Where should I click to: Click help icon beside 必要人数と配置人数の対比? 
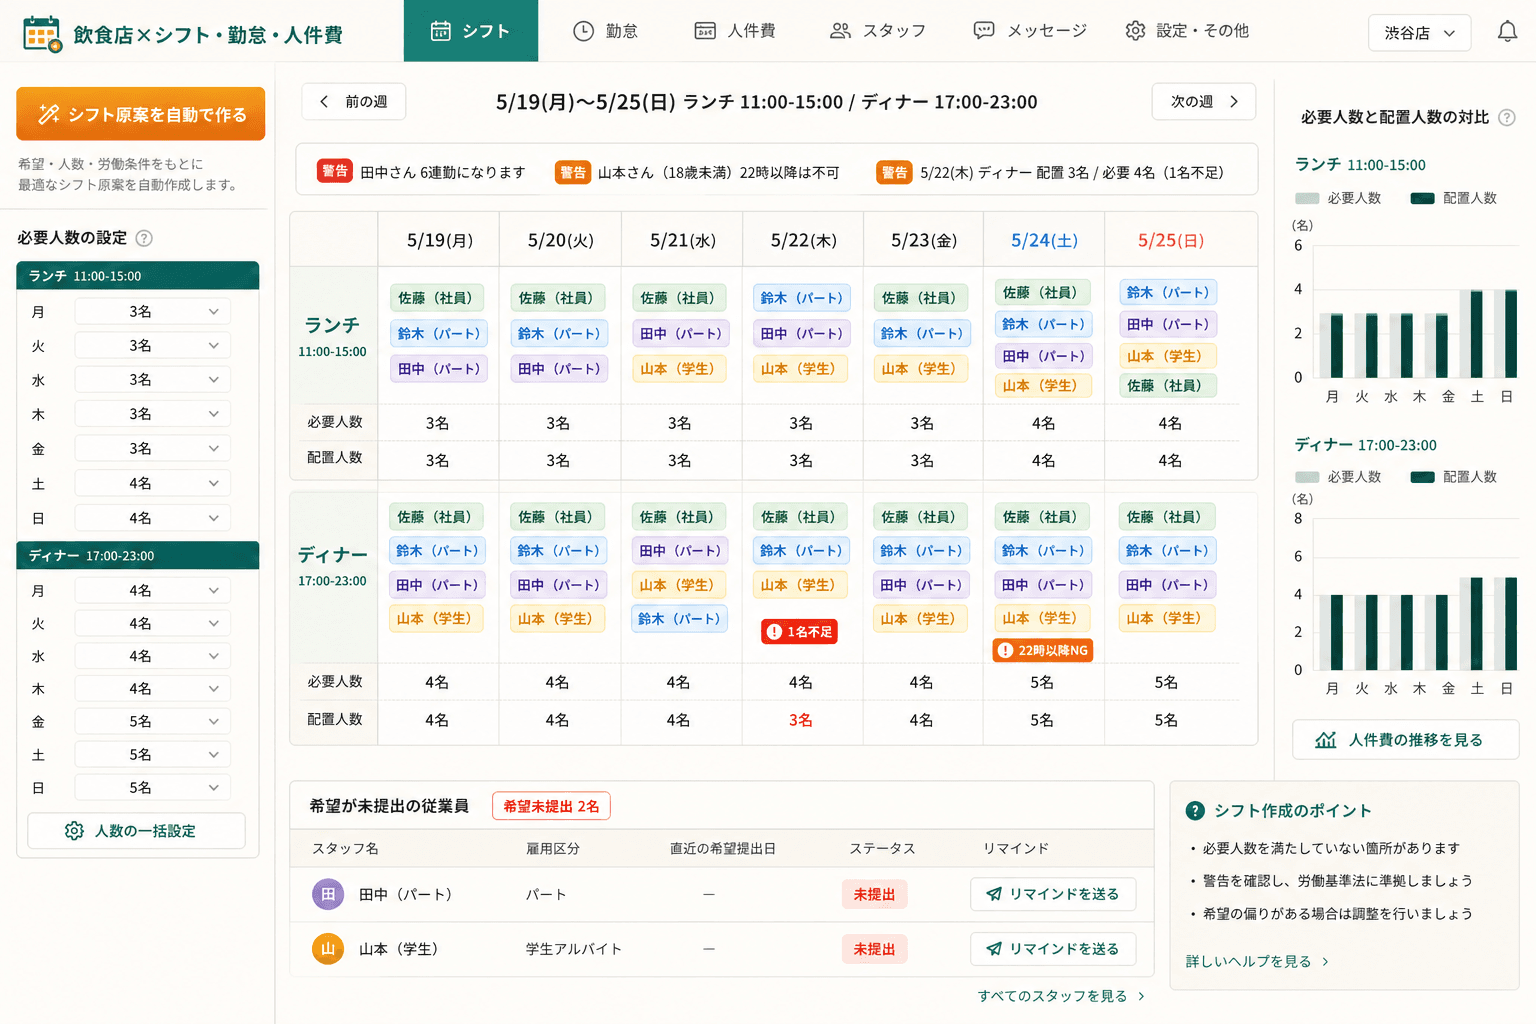point(1507,117)
